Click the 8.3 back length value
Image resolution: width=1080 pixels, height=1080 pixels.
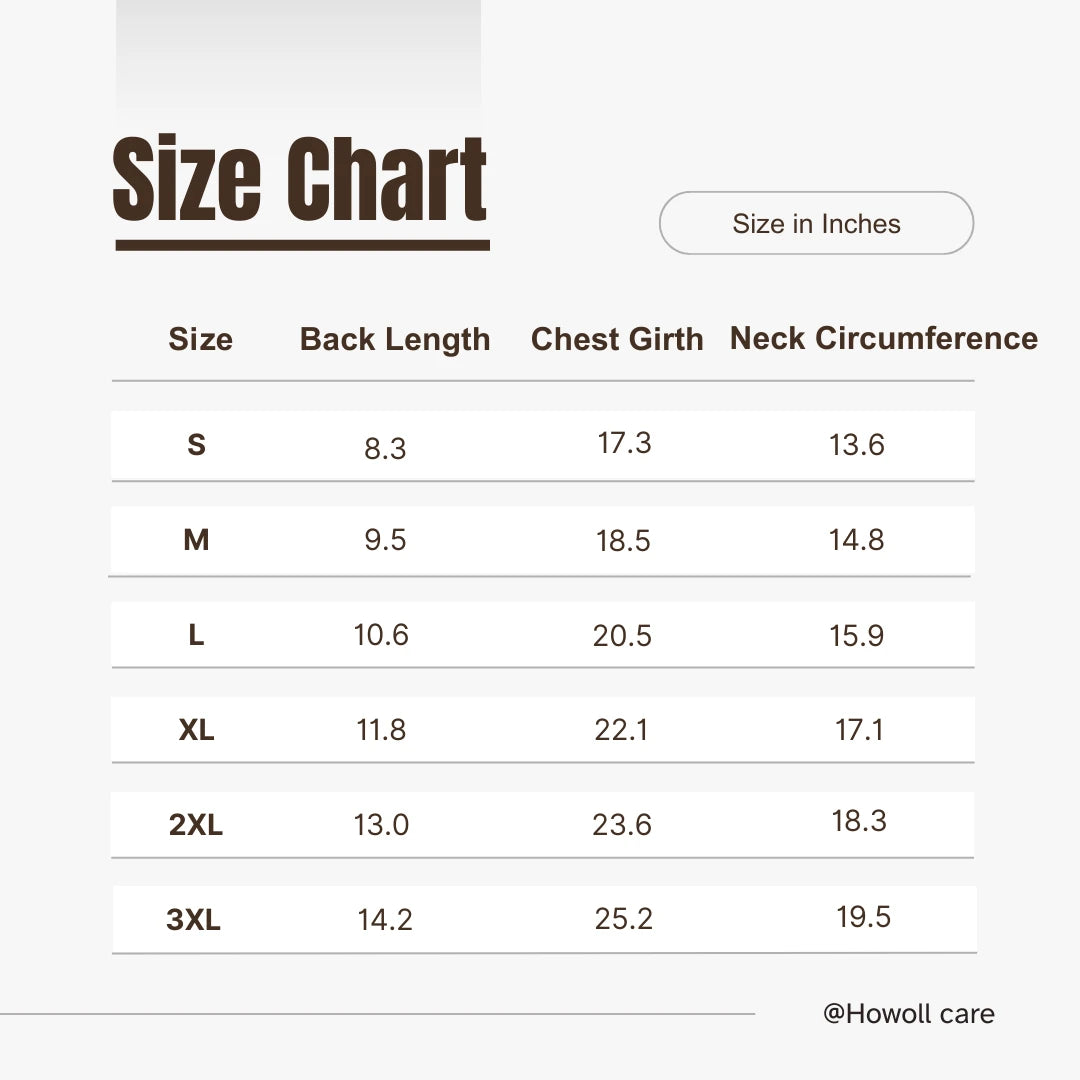coord(385,449)
